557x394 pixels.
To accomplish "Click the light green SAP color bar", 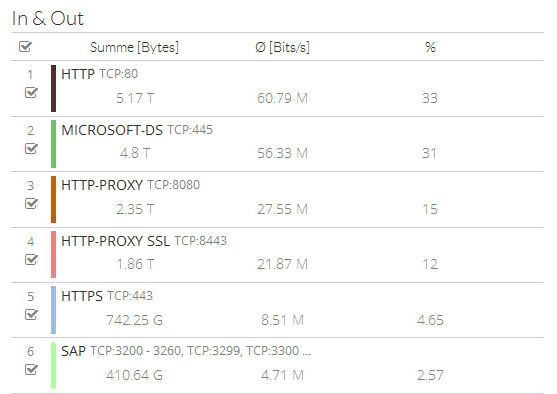I will (53, 365).
